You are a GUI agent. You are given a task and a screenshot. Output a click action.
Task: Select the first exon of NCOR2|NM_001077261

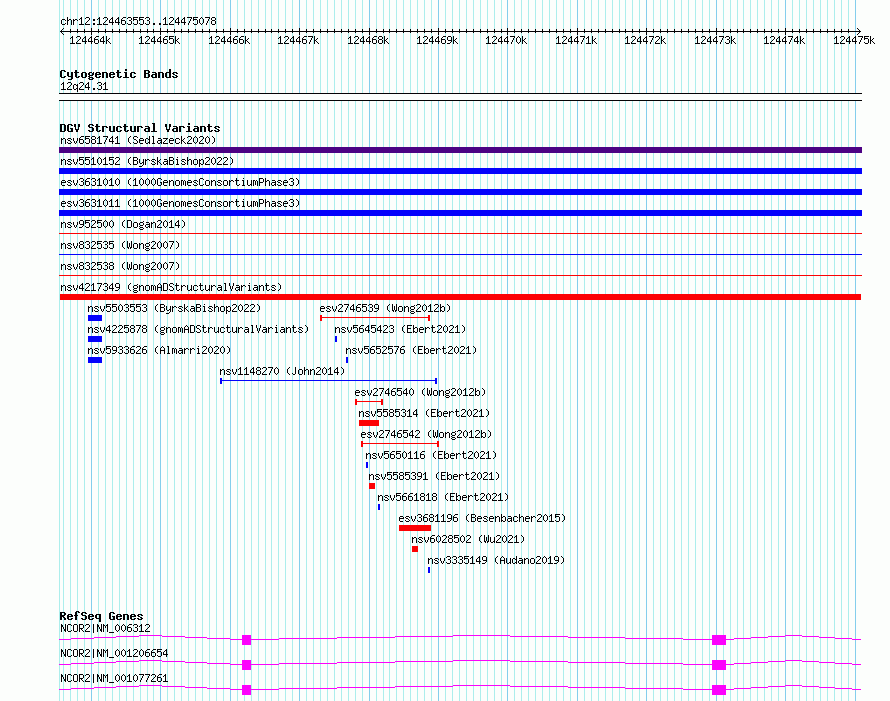pos(246,690)
